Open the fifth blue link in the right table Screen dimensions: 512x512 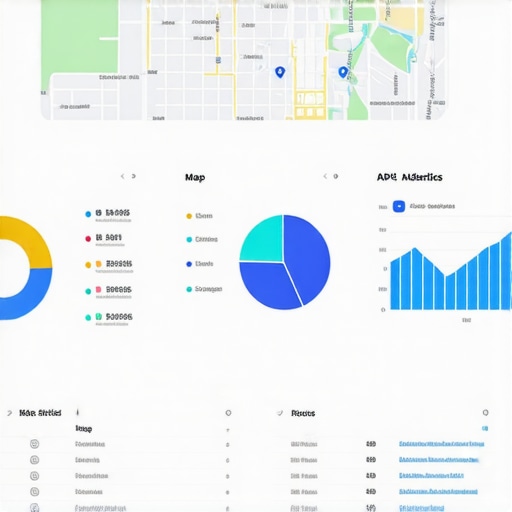coord(422,508)
